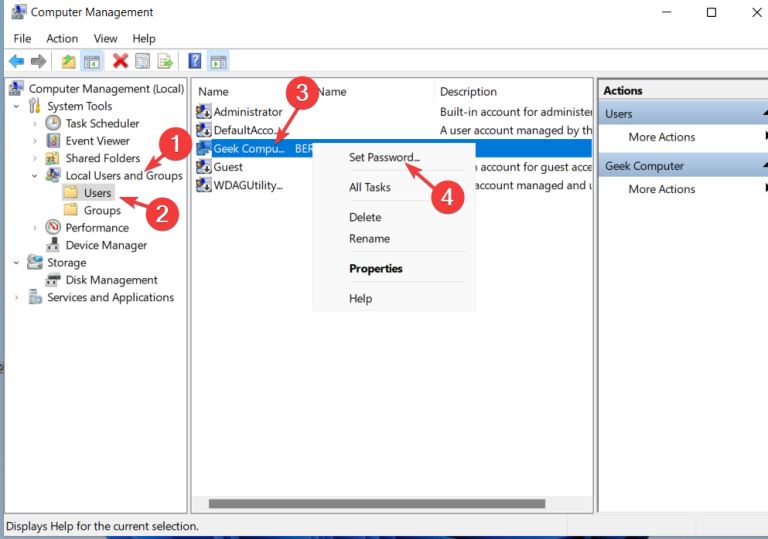The width and height of the screenshot is (768, 539).
Task: Open the All Tasks submenu
Action: click(x=370, y=187)
